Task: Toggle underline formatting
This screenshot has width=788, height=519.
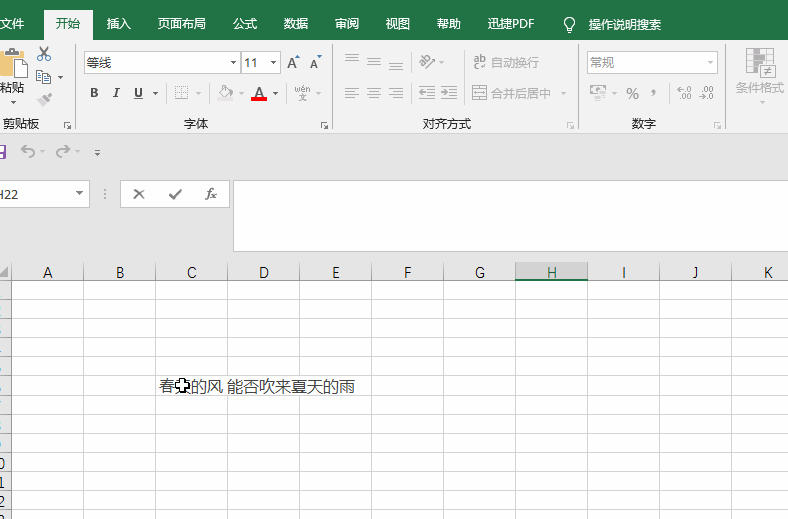Action: pyautogui.click(x=139, y=93)
